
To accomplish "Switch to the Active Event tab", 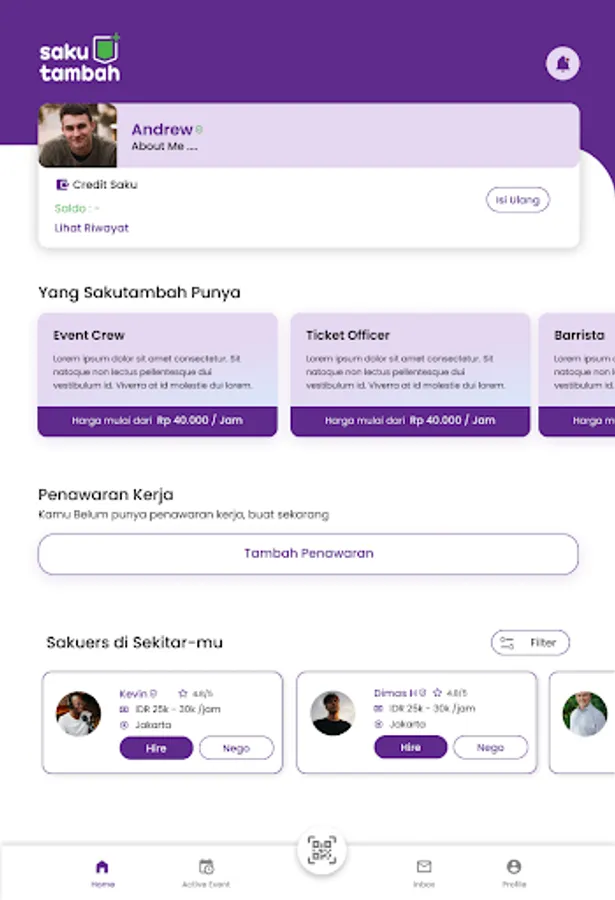I will pyautogui.click(x=206, y=873).
